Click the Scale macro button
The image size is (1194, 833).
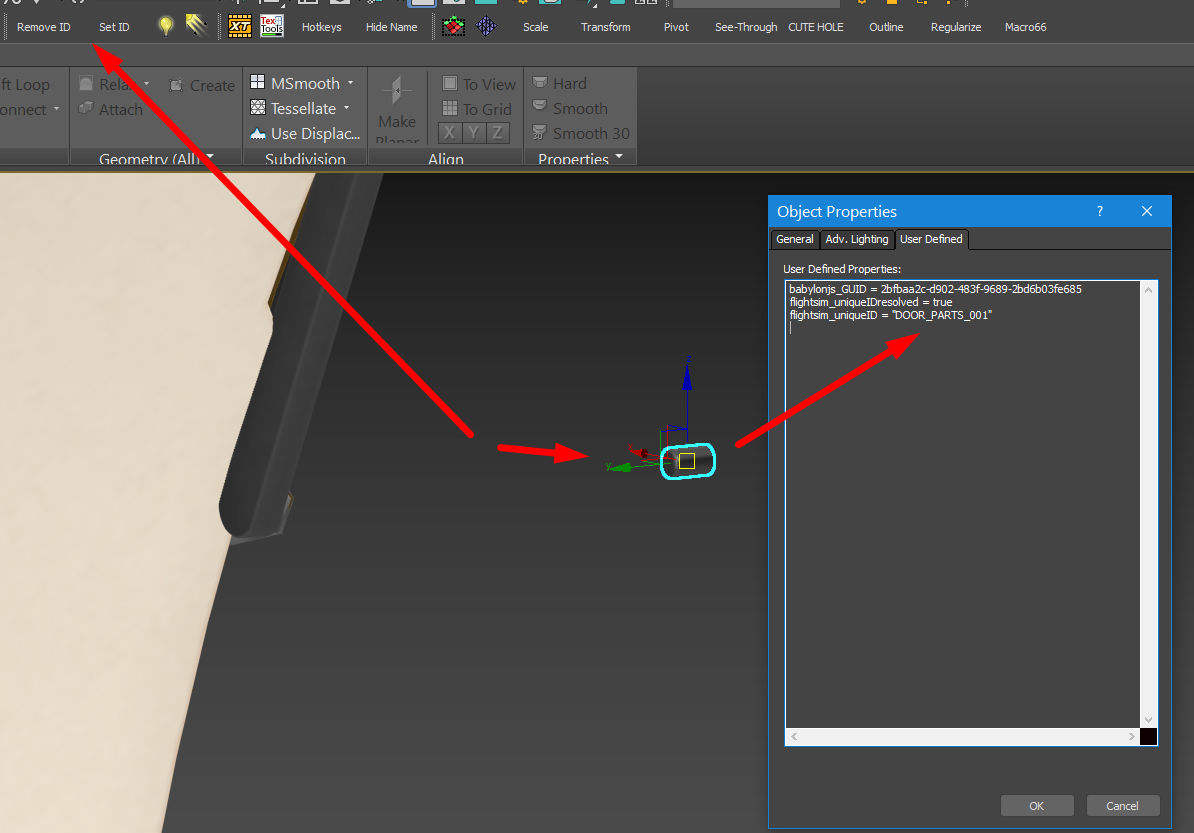click(x=535, y=27)
